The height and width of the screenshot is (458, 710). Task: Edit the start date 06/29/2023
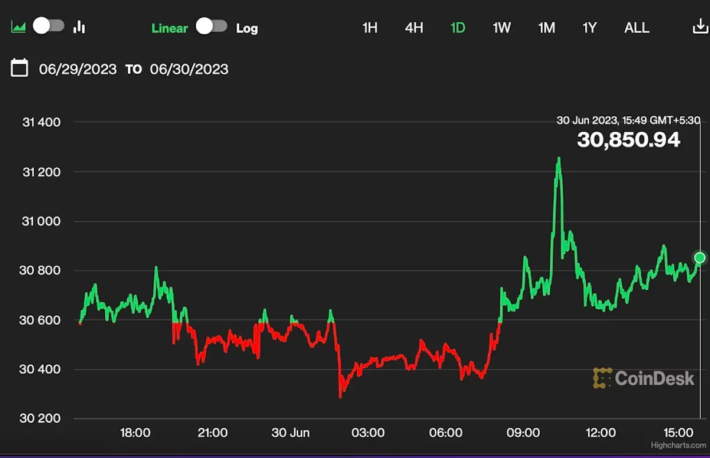[x=77, y=69]
